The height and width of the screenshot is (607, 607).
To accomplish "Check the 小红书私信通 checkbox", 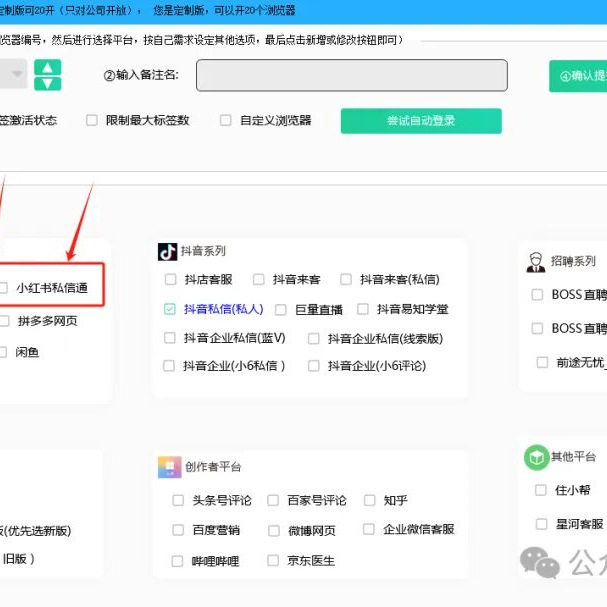I will [3, 288].
